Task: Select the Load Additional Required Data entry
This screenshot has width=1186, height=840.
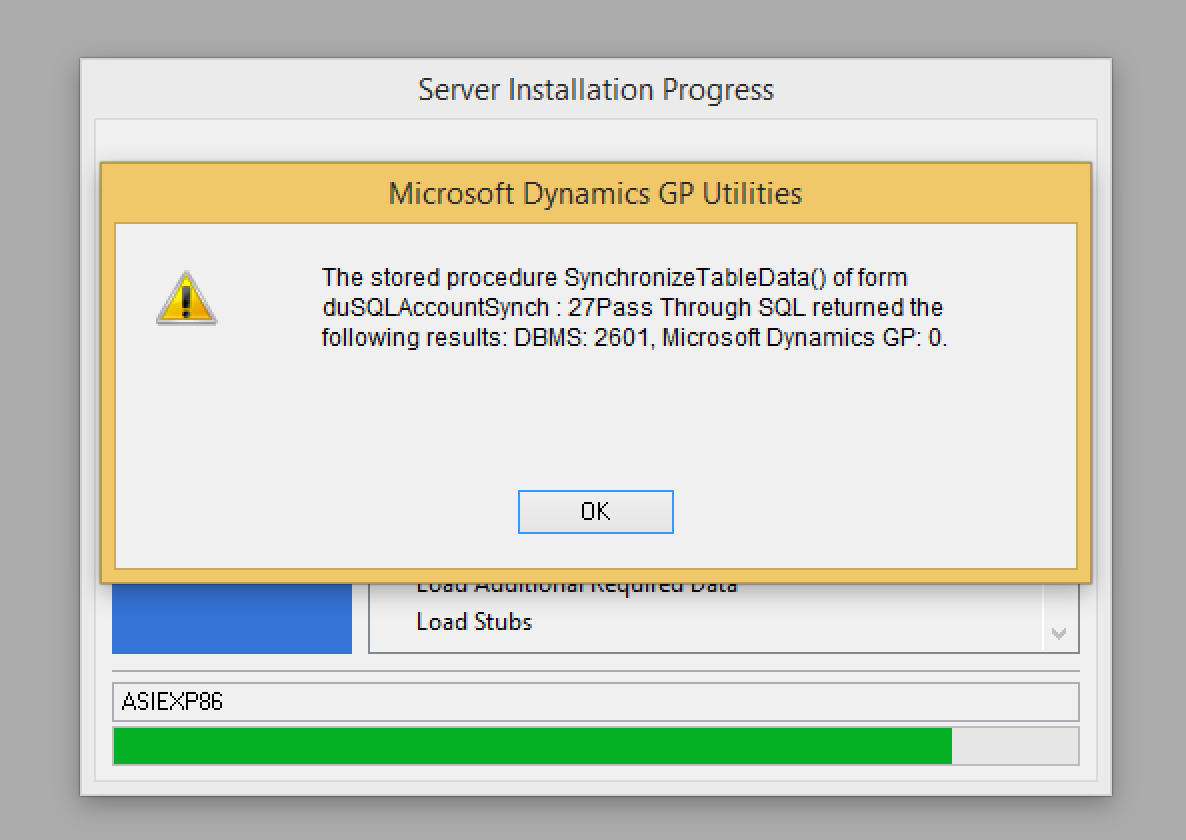Action: pos(576,587)
